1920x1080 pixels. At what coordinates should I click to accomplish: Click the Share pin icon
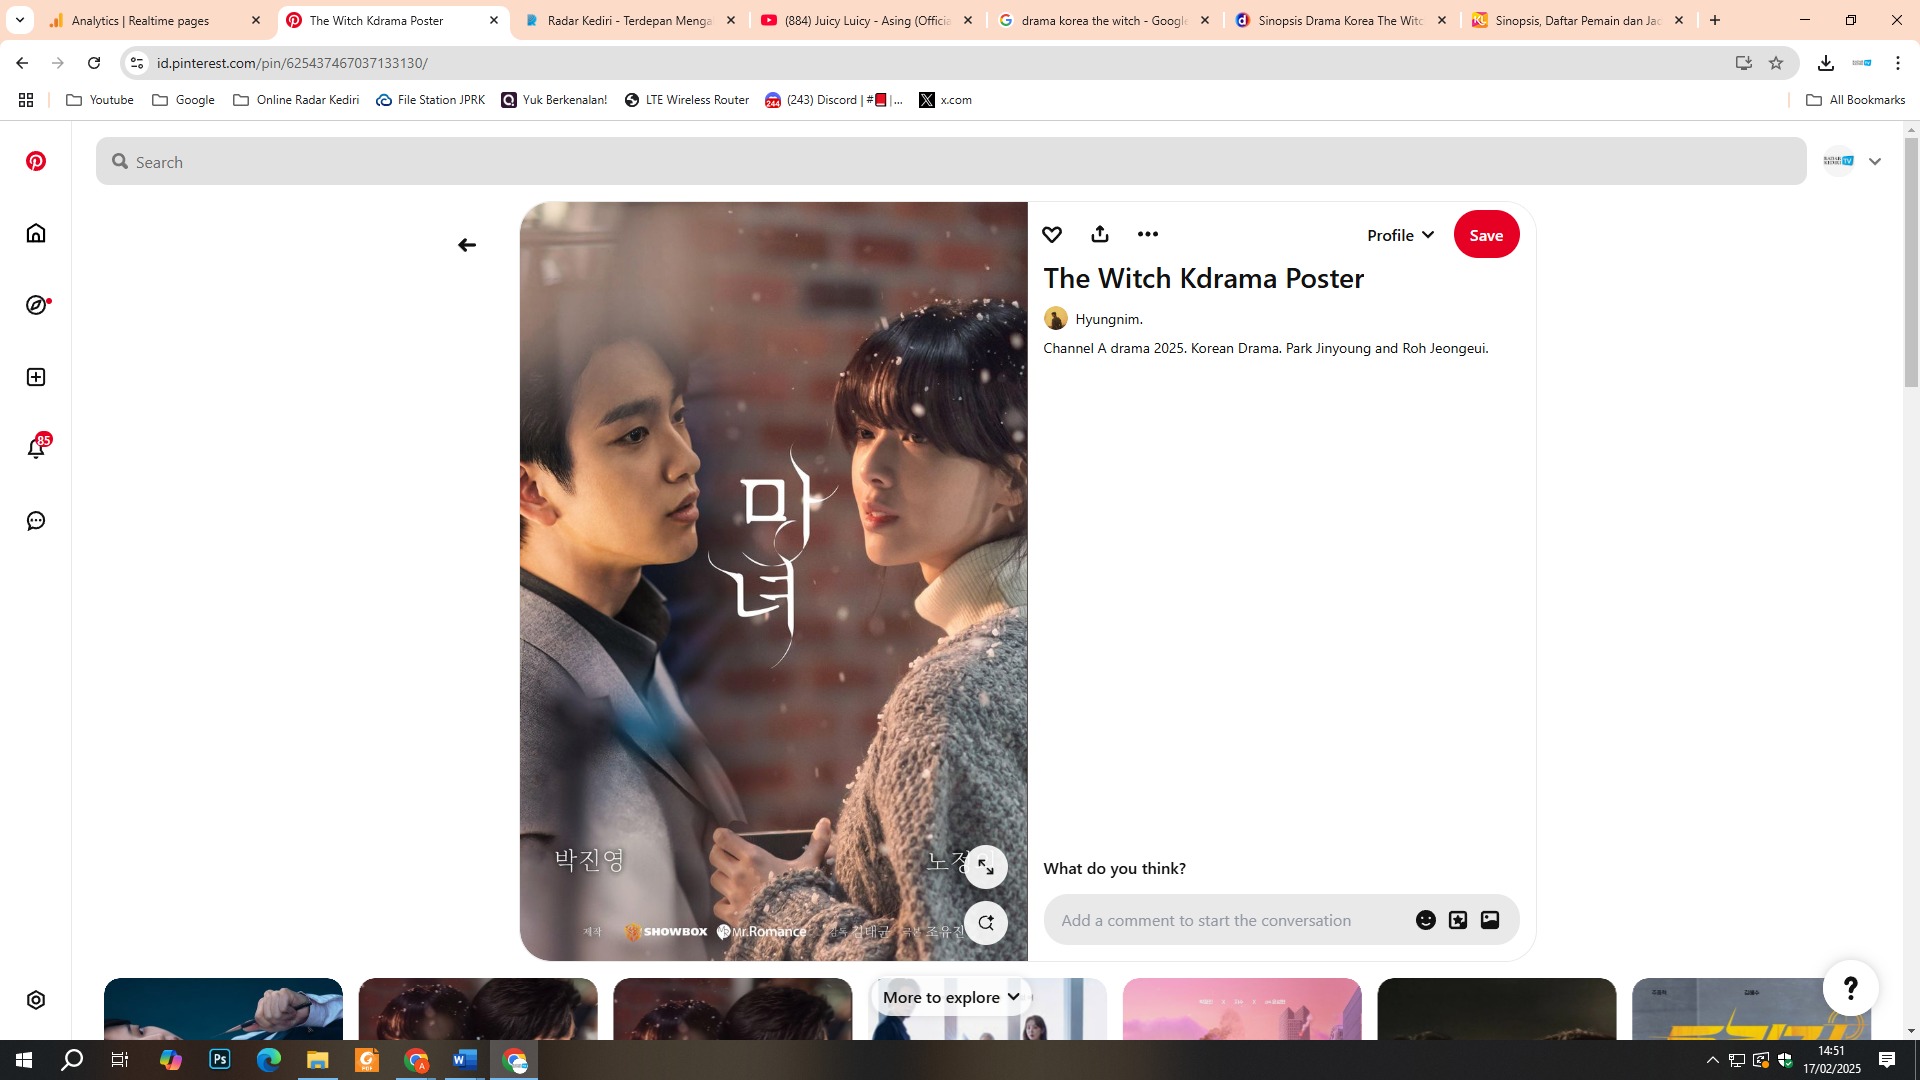(1100, 234)
